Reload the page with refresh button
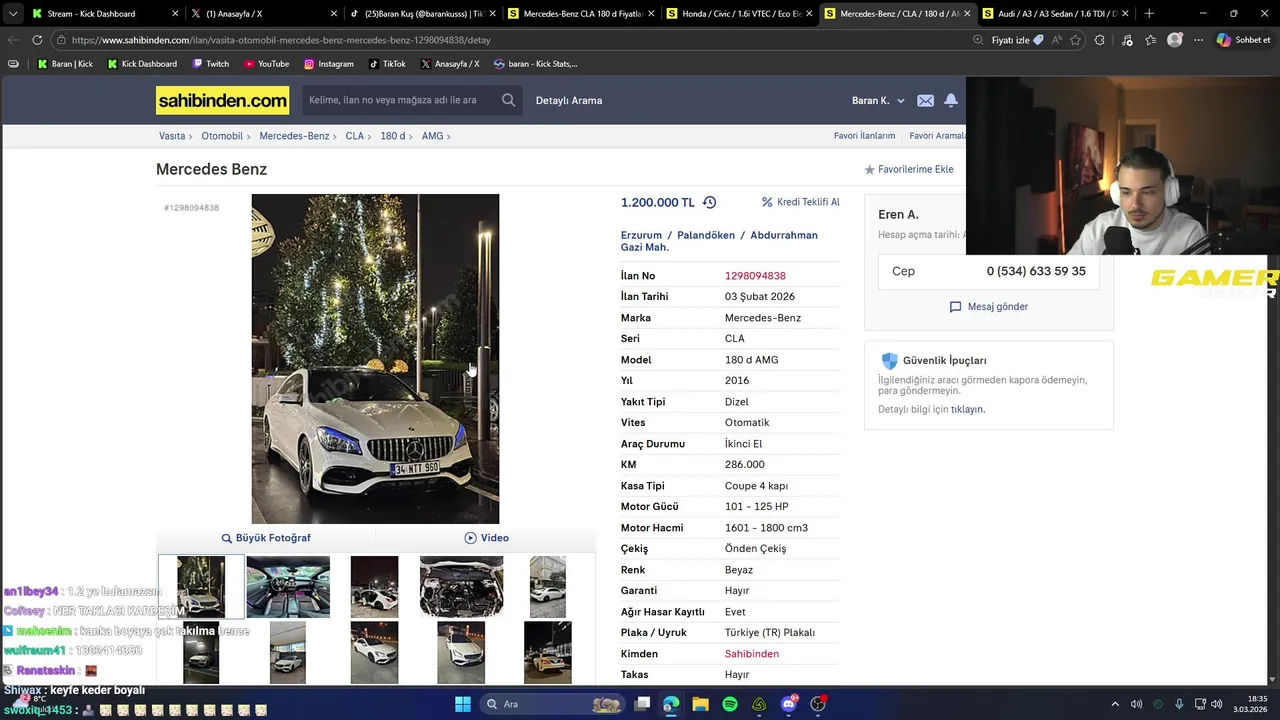This screenshot has width=1280, height=720. click(37, 40)
